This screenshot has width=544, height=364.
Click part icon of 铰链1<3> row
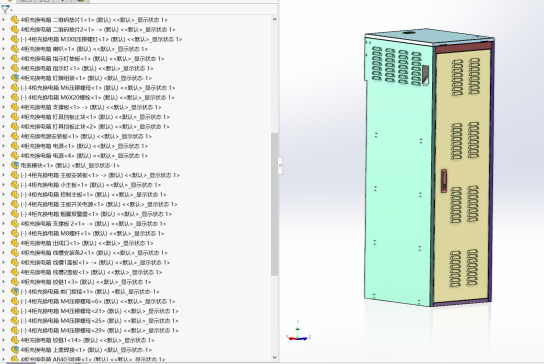click(15, 282)
